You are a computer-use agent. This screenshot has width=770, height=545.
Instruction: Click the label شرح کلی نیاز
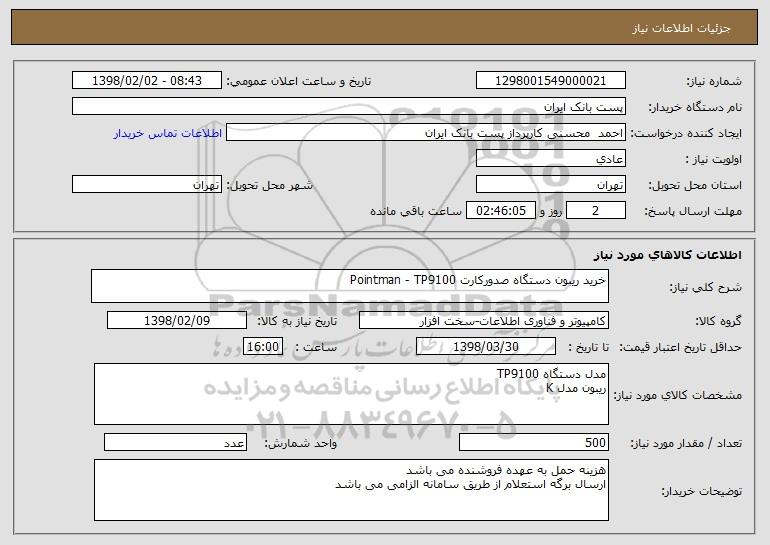coord(706,287)
